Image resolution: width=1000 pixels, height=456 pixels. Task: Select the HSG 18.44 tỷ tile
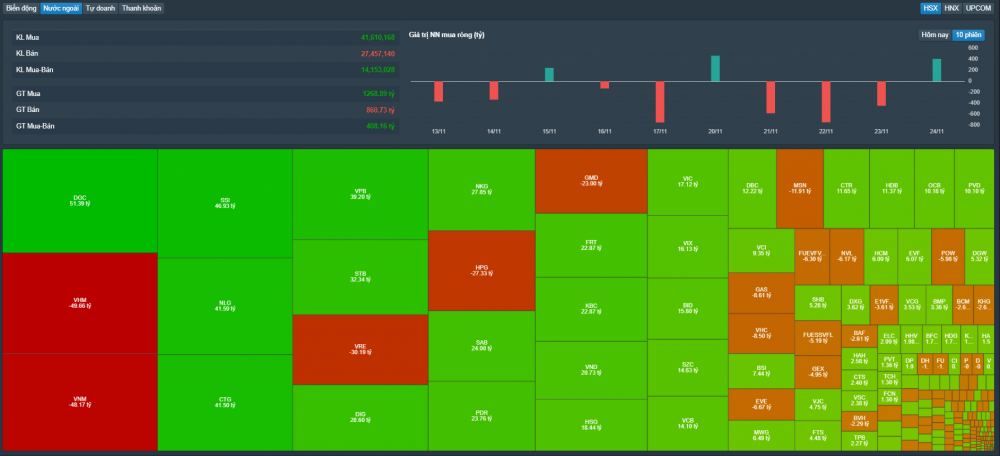pyautogui.click(x=591, y=425)
